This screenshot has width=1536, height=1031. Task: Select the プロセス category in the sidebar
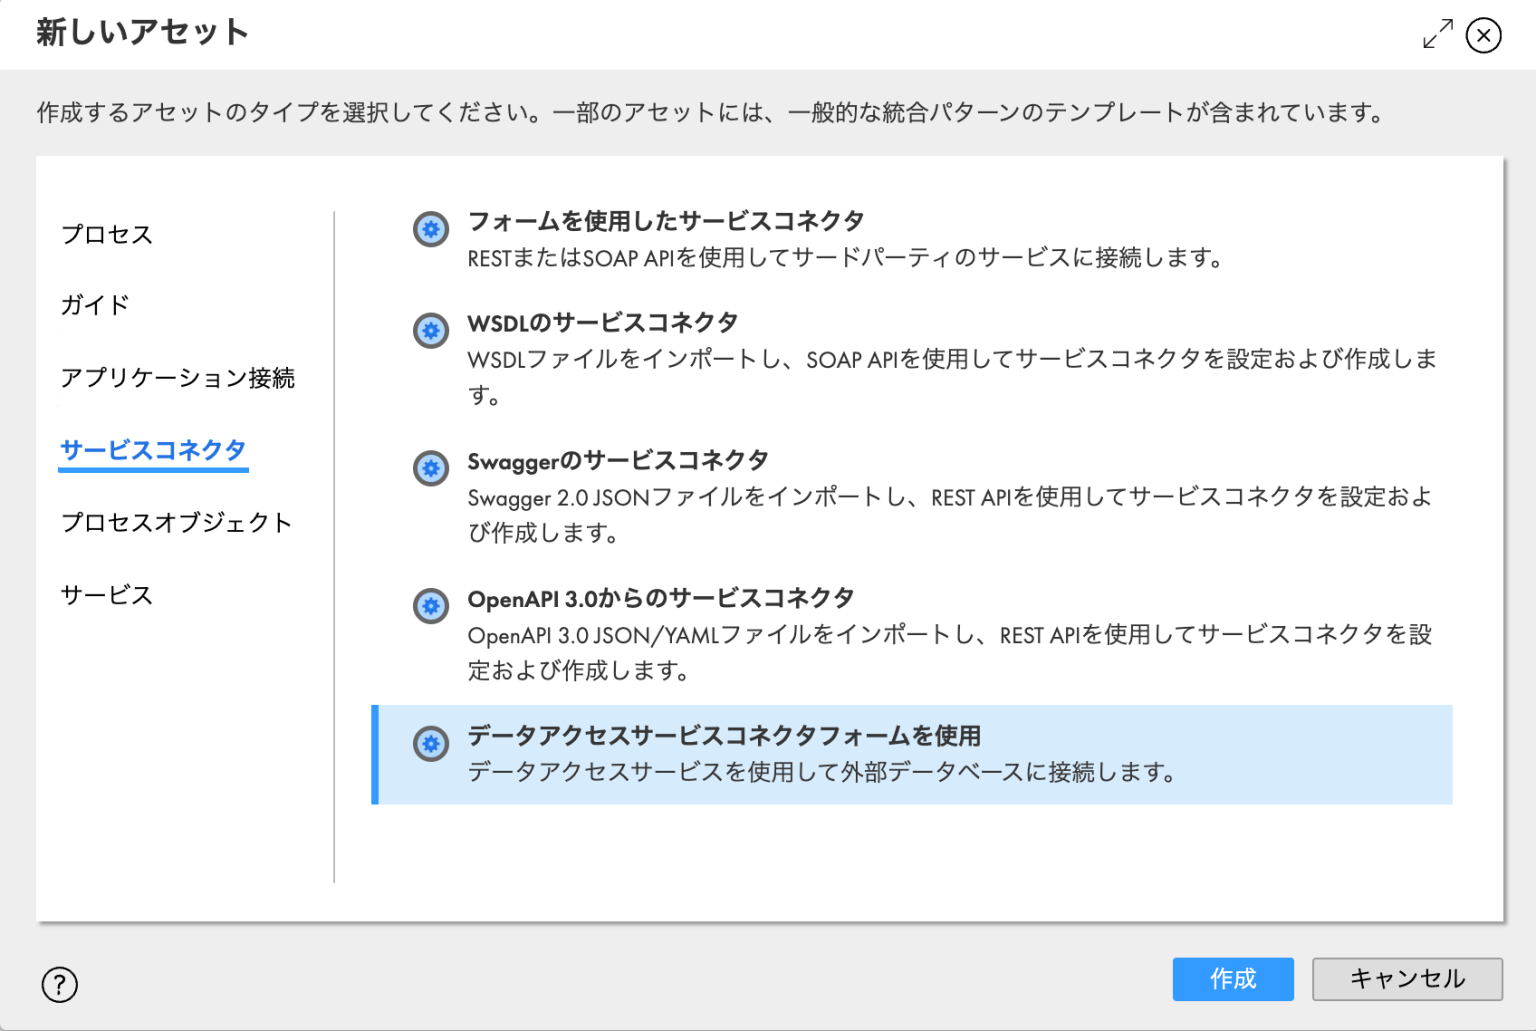pos(106,234)
